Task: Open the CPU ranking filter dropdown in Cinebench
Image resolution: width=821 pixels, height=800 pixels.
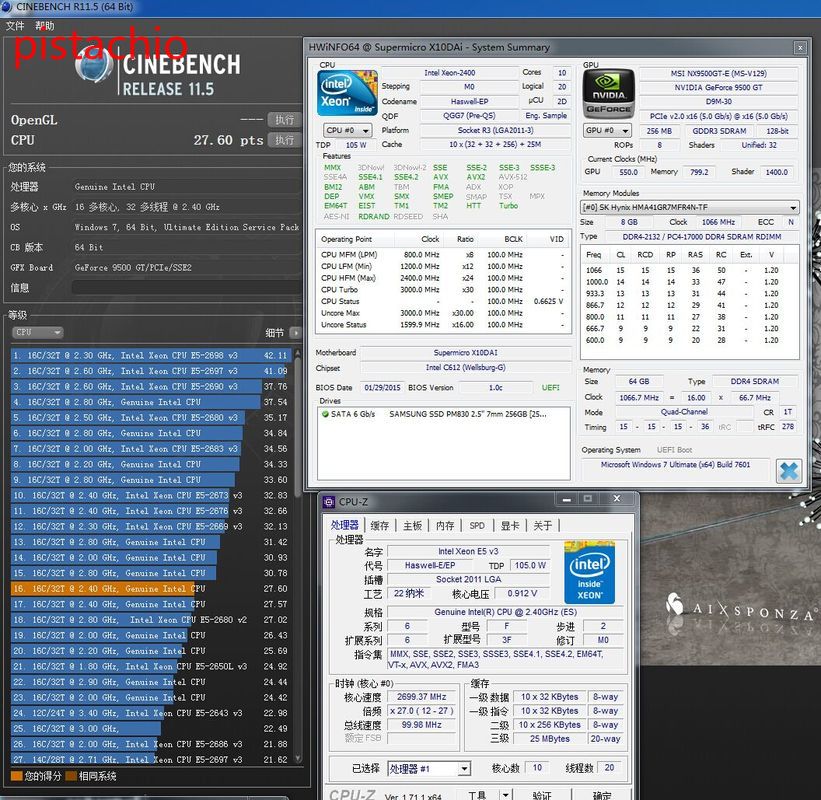Action: click(x=38, y=332)
